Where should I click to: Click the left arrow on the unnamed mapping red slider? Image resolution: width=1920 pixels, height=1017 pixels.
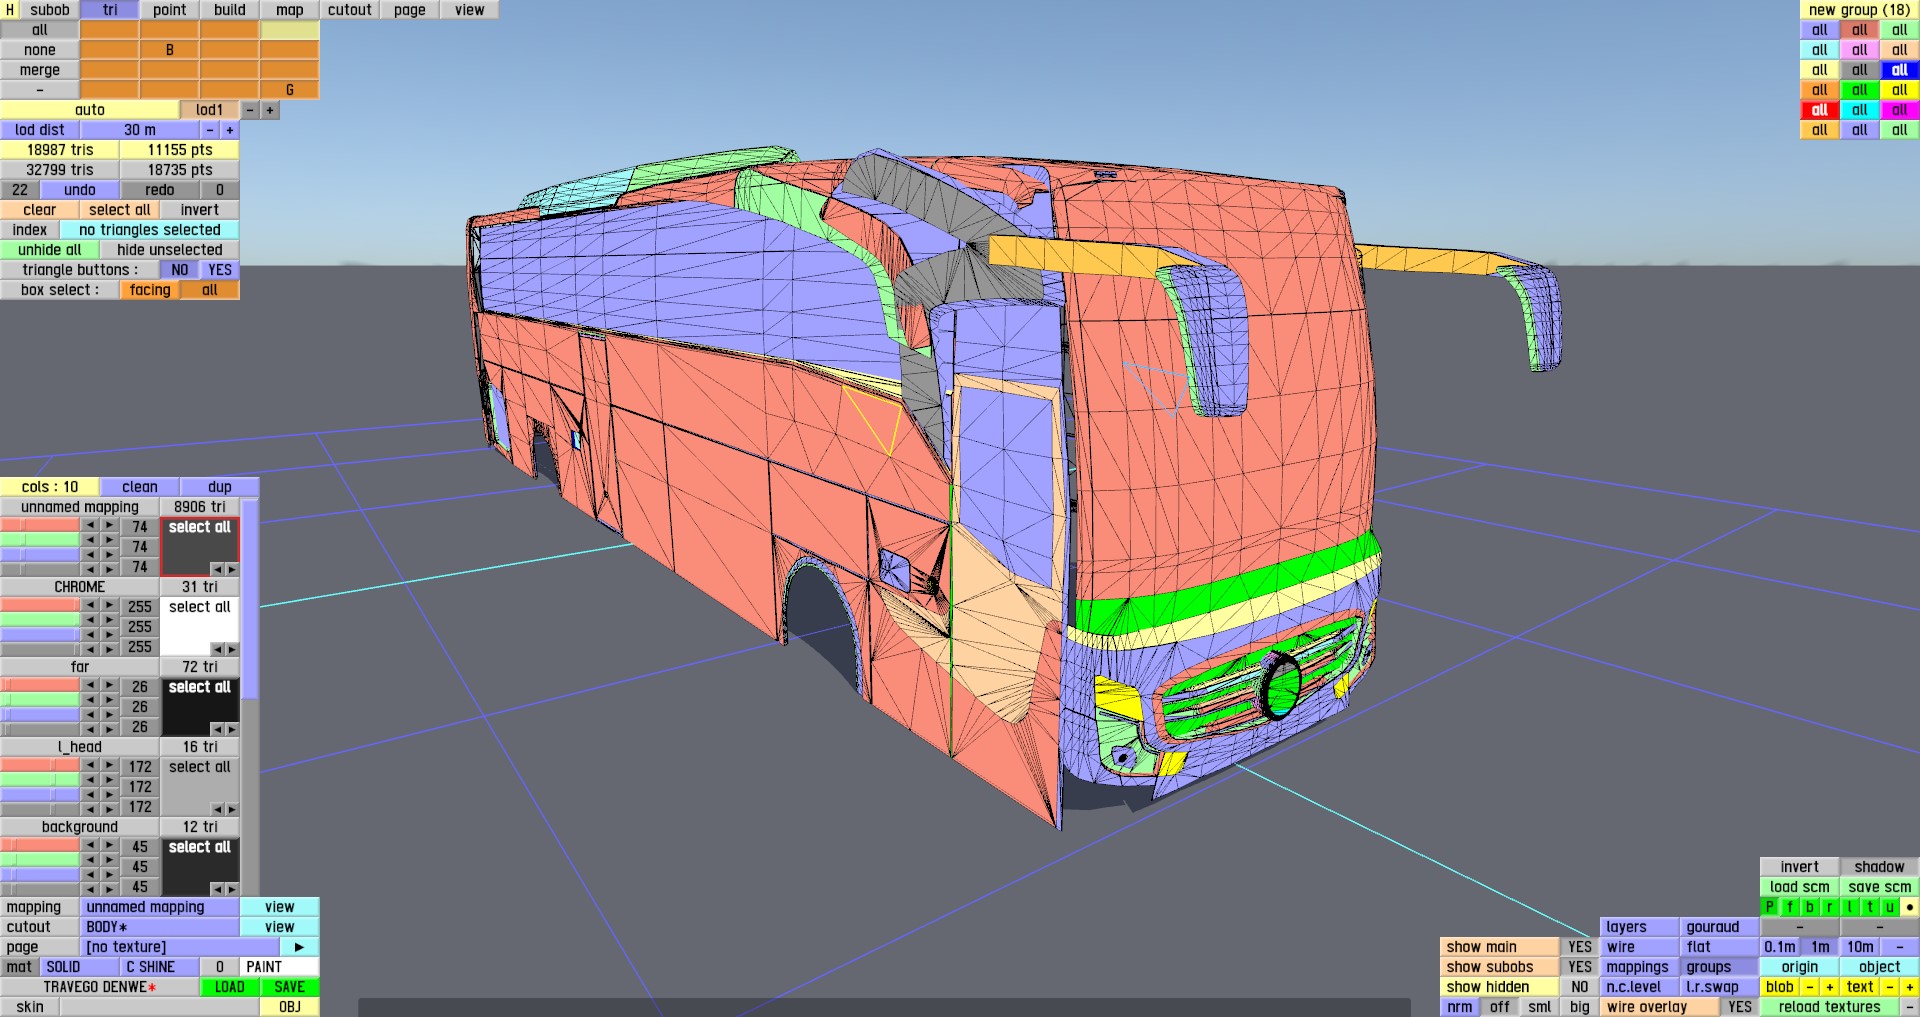coord(90,525)
